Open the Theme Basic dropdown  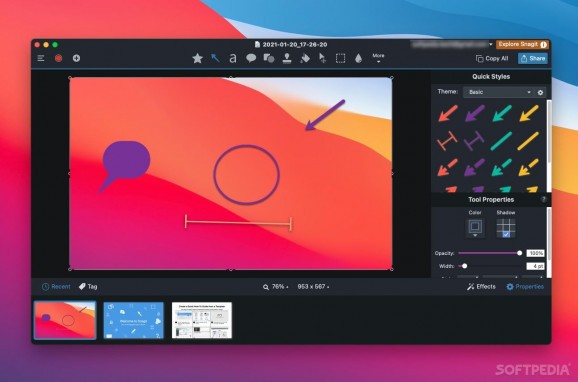pyautogui.click(x=498, y=92)
